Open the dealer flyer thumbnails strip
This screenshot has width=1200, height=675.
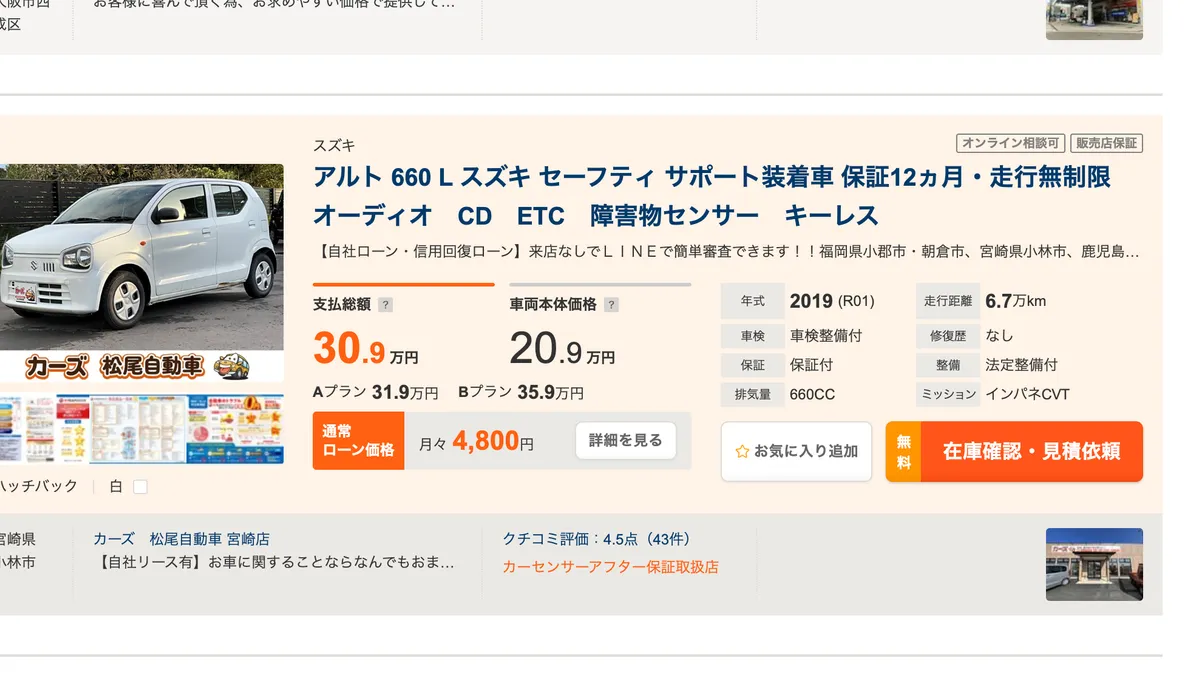140,429
